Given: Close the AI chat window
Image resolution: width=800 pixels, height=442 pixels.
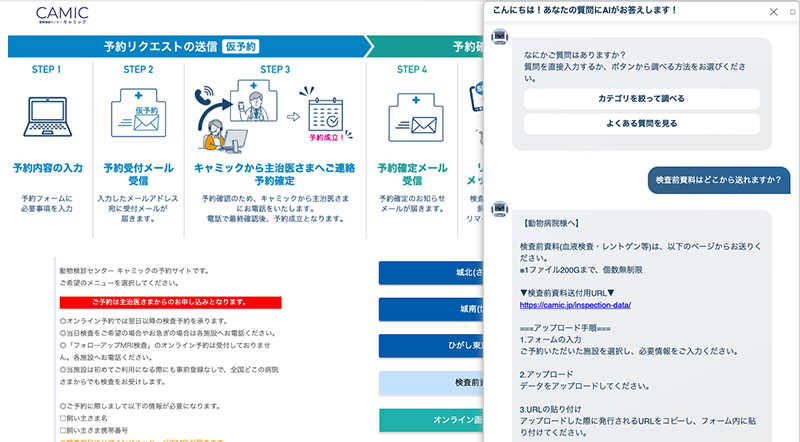Looking at the screenshot, I should pos(772,11).
